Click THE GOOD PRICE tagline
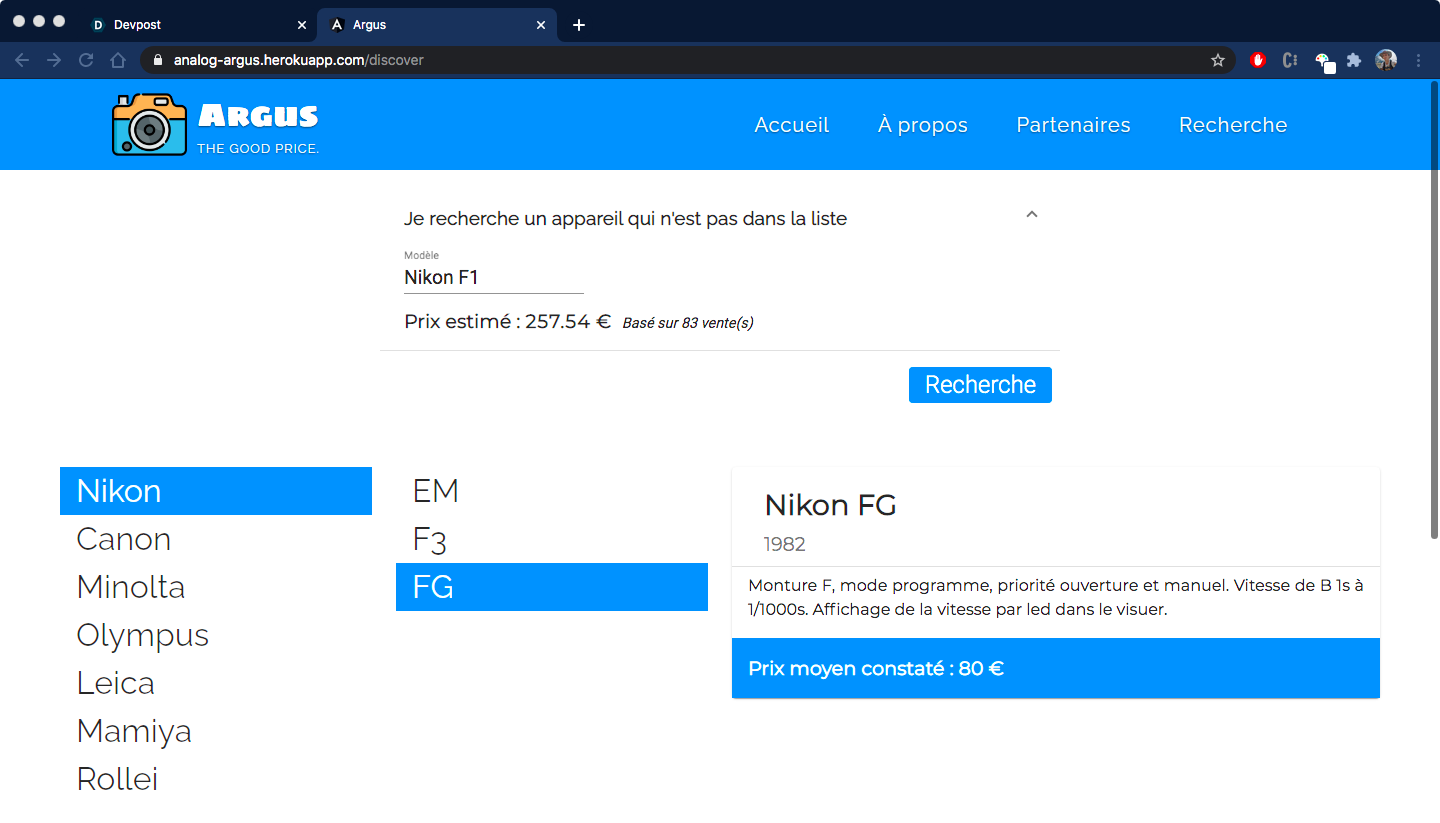 click(258, 149)
